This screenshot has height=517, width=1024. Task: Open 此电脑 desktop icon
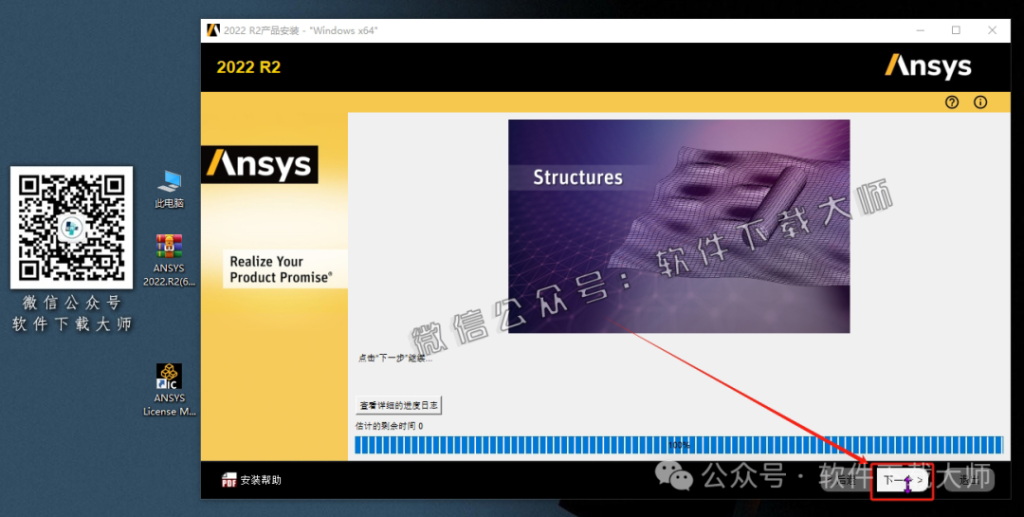pyautogui.click(x=169, y=189)
